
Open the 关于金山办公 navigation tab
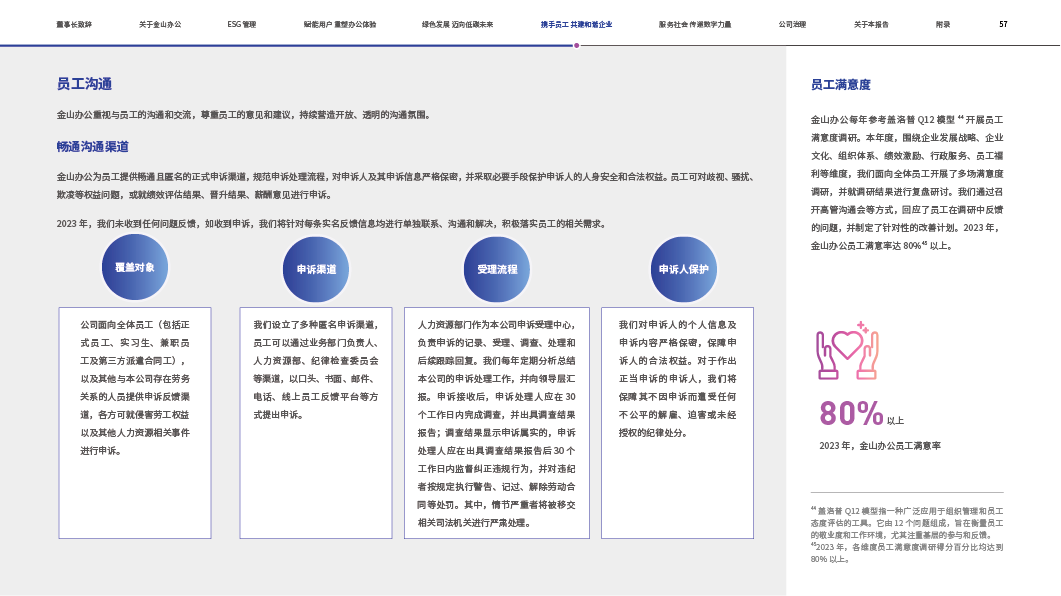(x=160, y=24)
